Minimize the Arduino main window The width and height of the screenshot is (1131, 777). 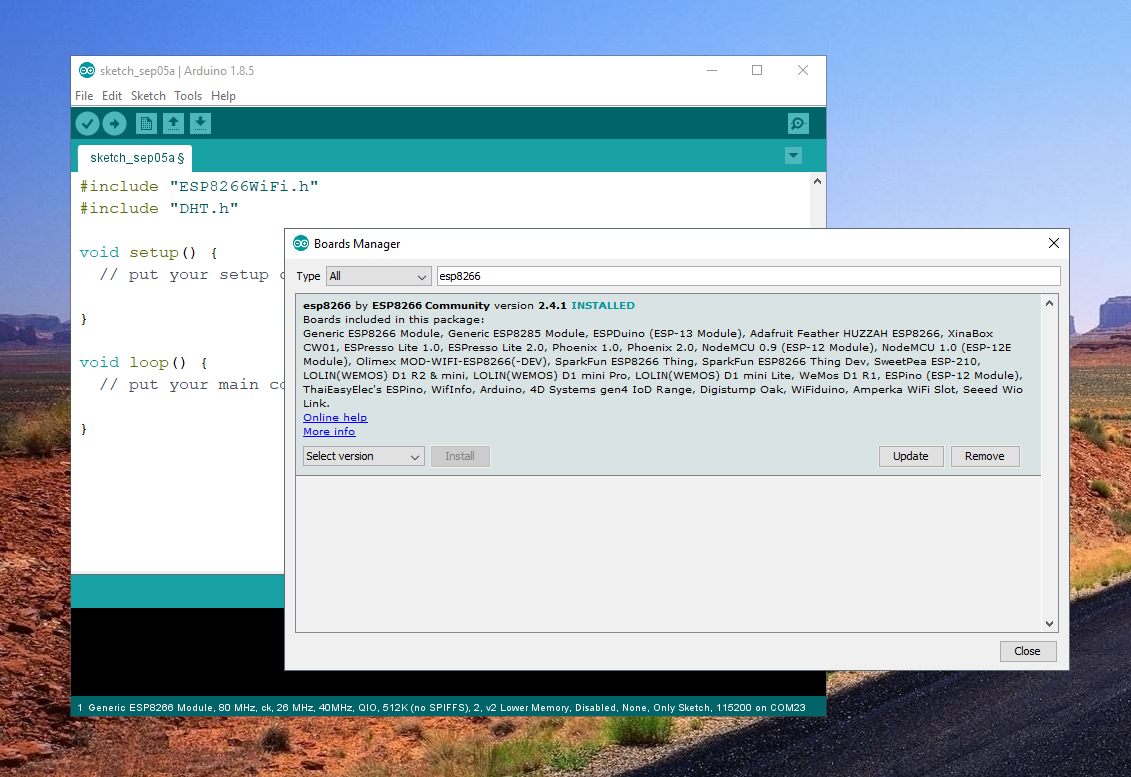click(712, 70)
